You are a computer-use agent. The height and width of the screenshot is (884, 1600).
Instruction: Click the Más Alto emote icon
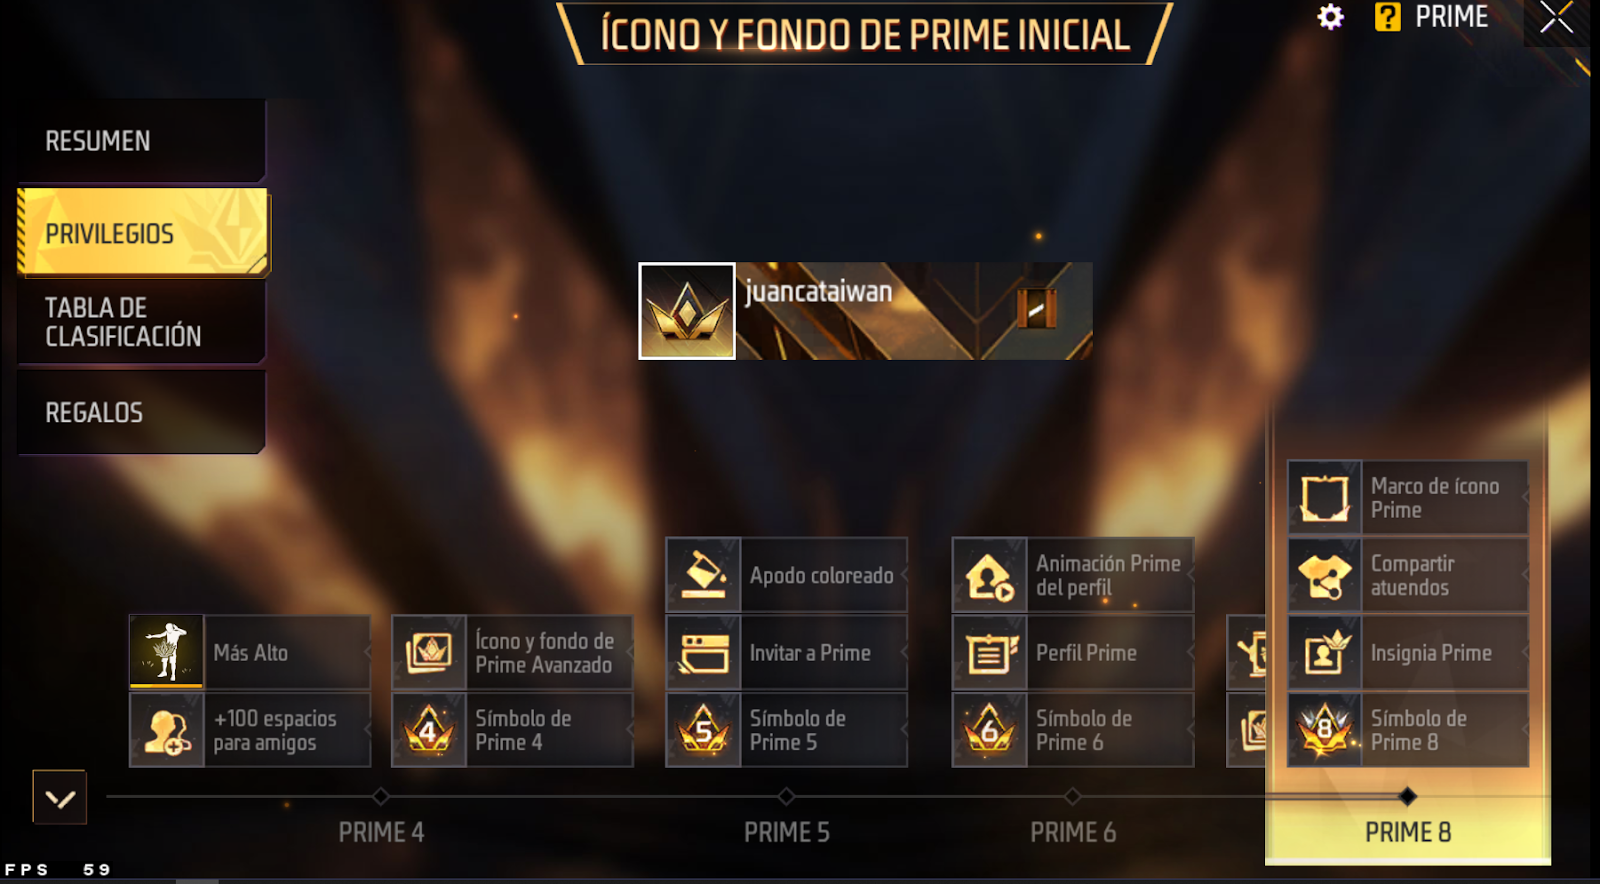(x=166, y=651)
